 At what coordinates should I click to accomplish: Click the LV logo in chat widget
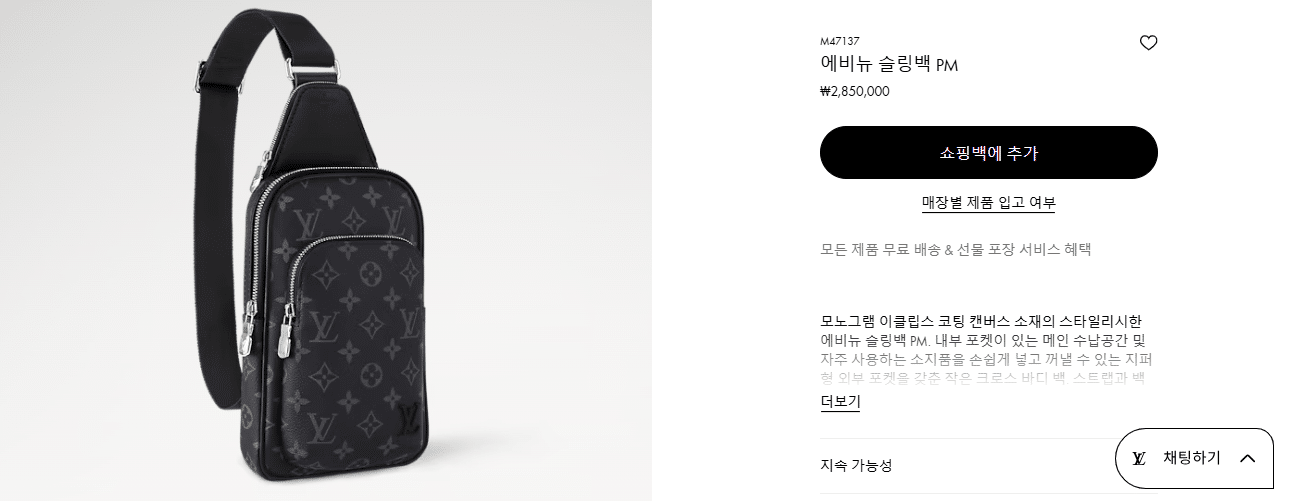coord(1139,458)
